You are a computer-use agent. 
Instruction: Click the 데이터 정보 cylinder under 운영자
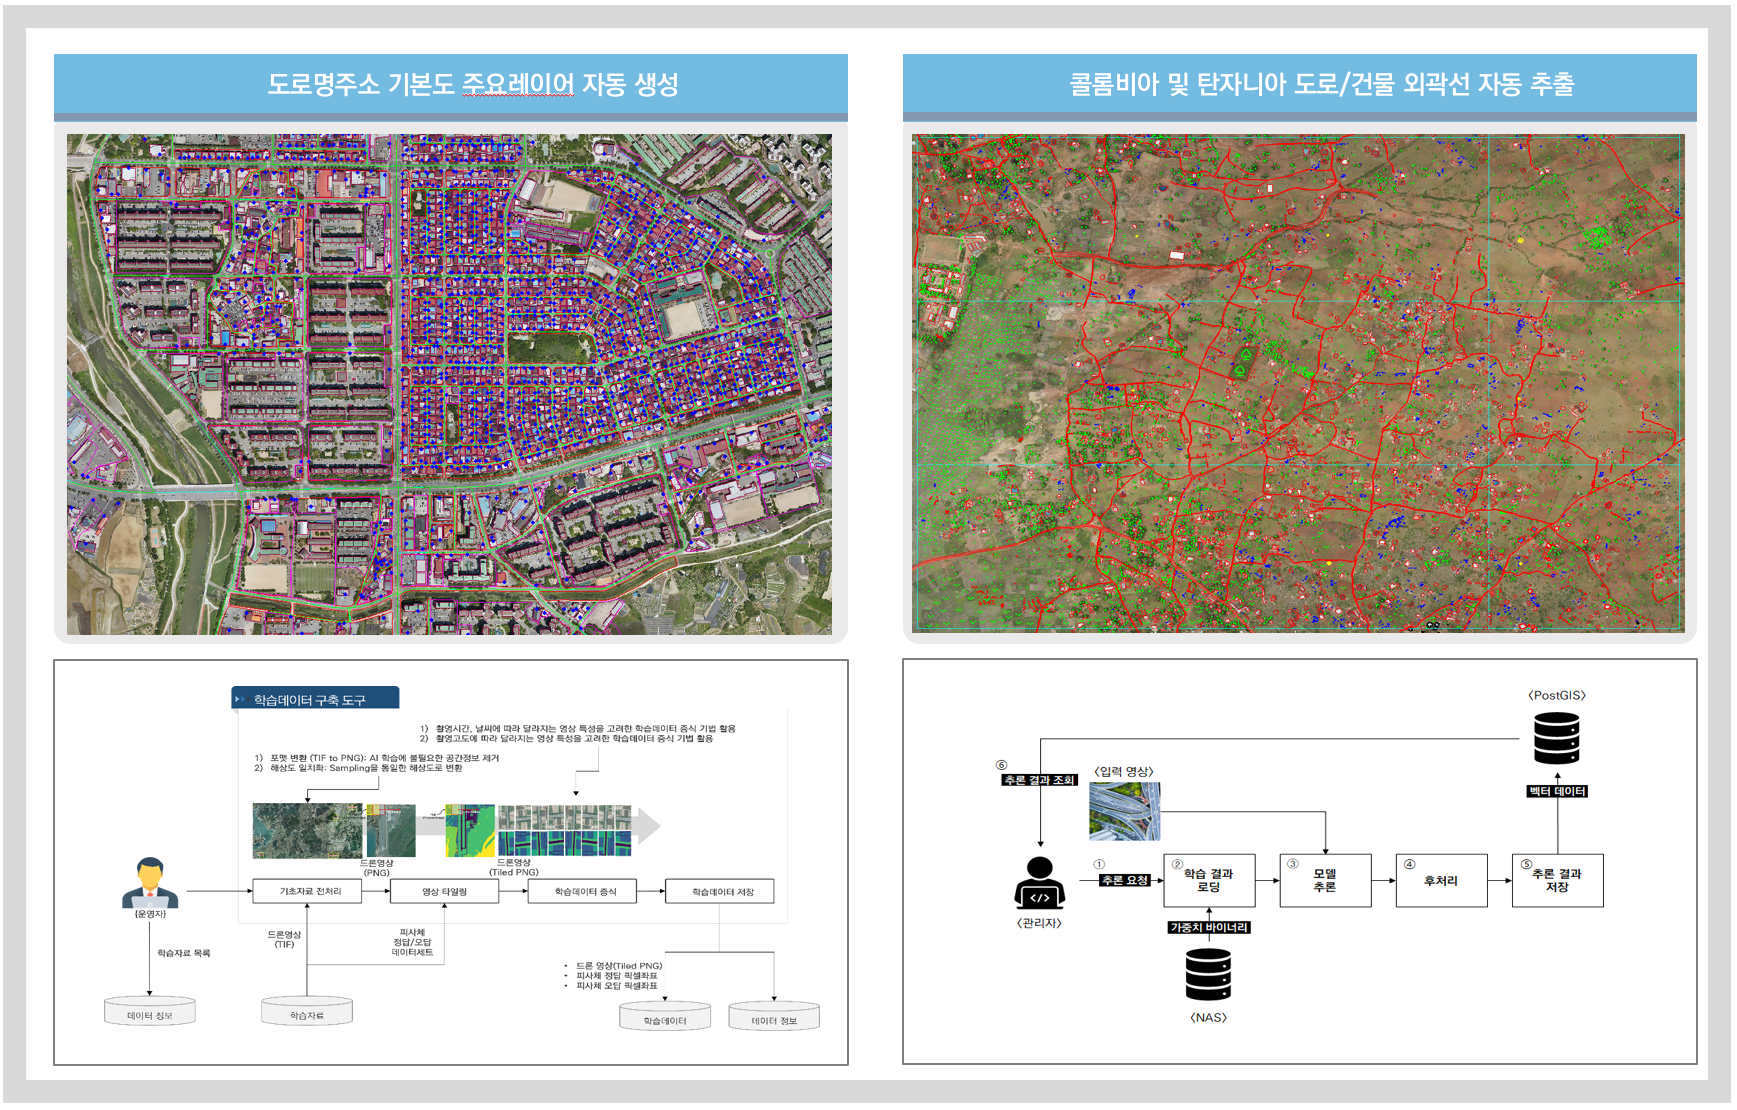click(150, 1011)
